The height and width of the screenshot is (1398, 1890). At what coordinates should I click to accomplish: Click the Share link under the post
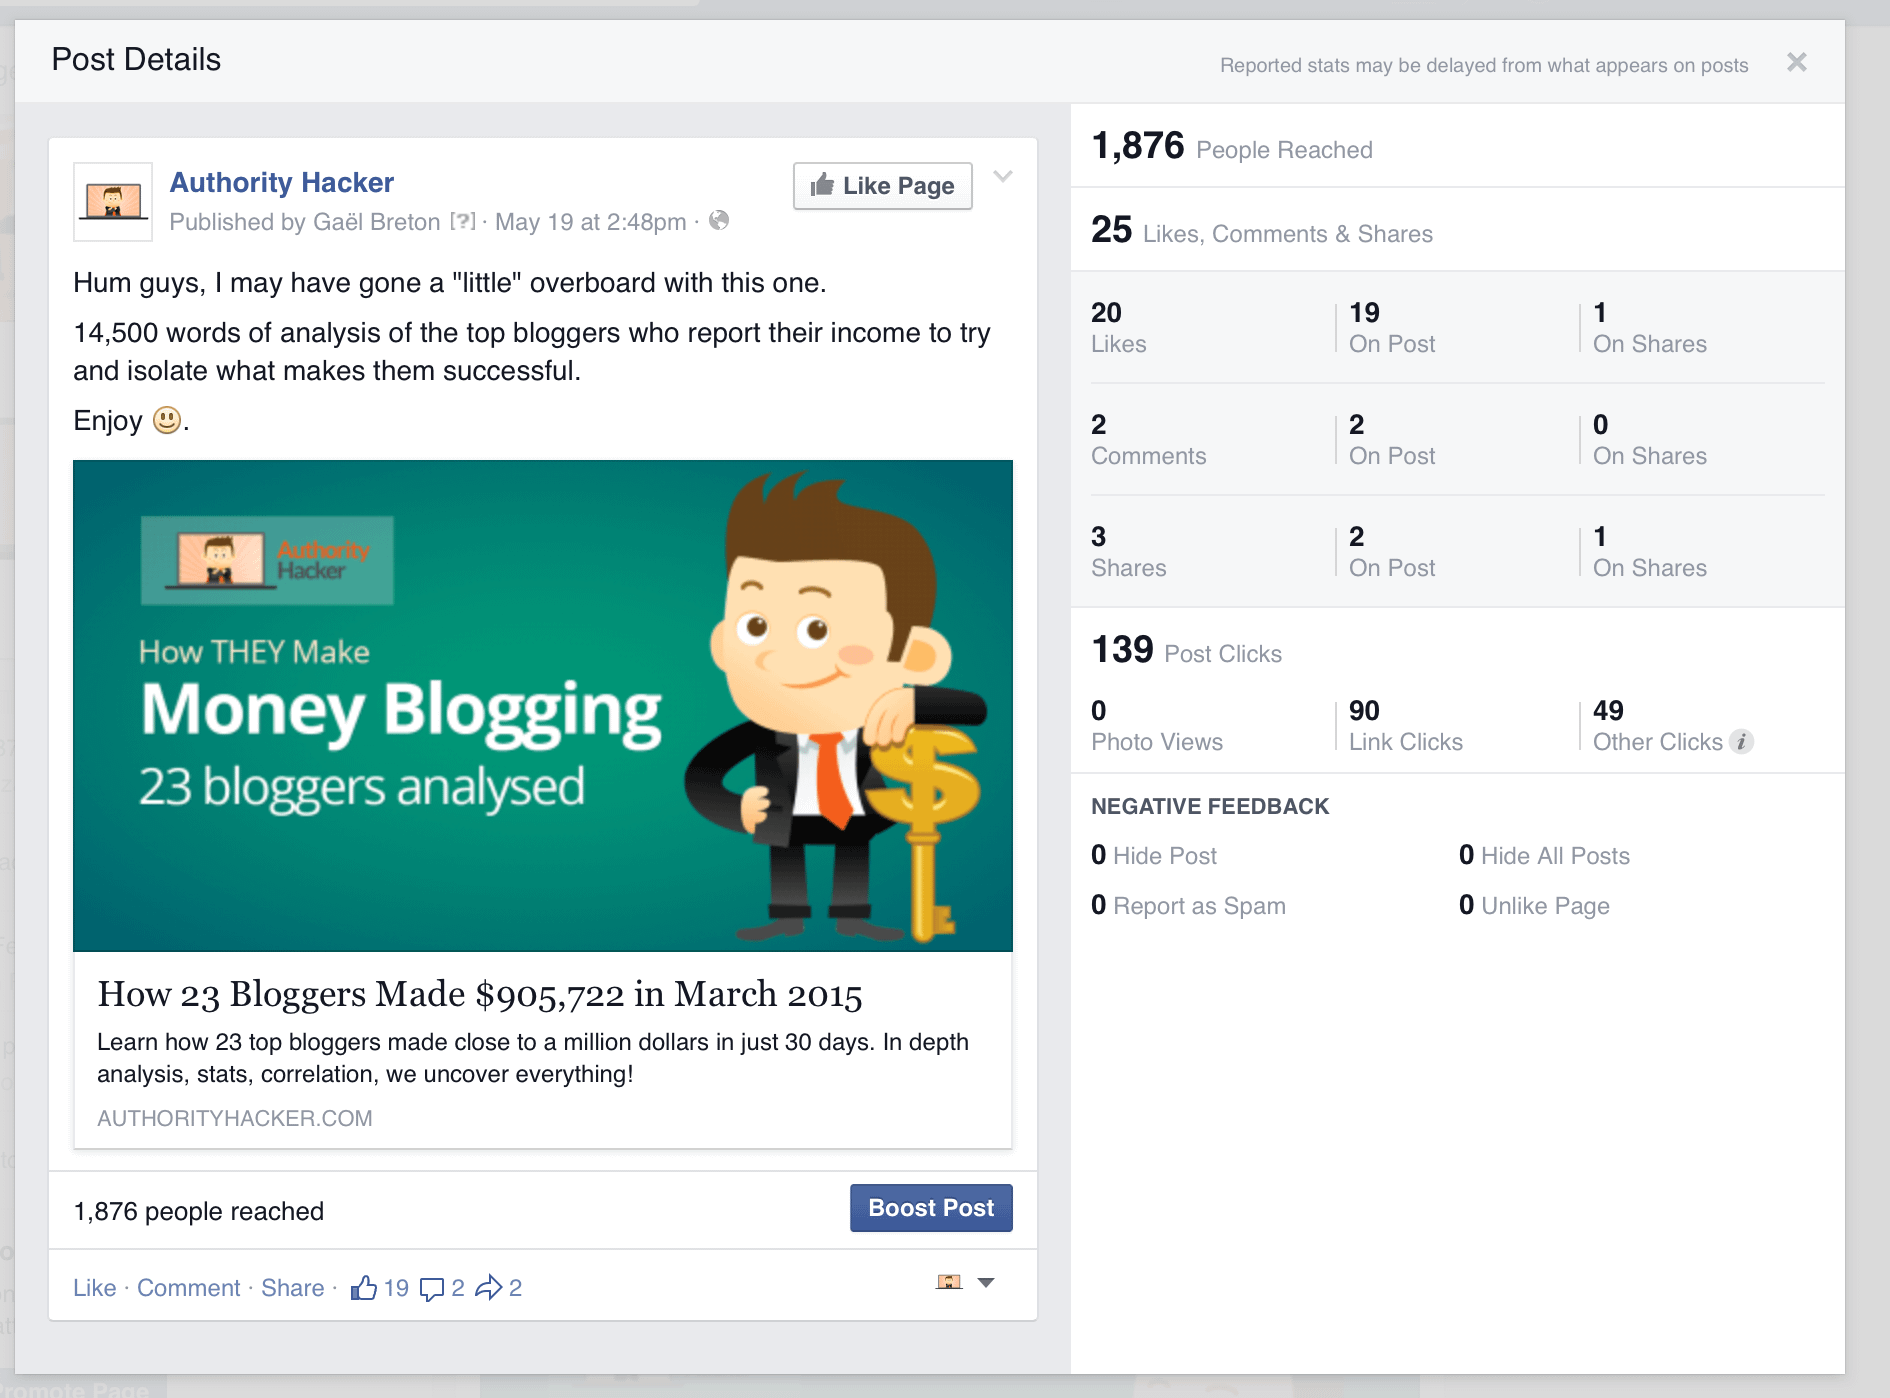pos(292,1288)
